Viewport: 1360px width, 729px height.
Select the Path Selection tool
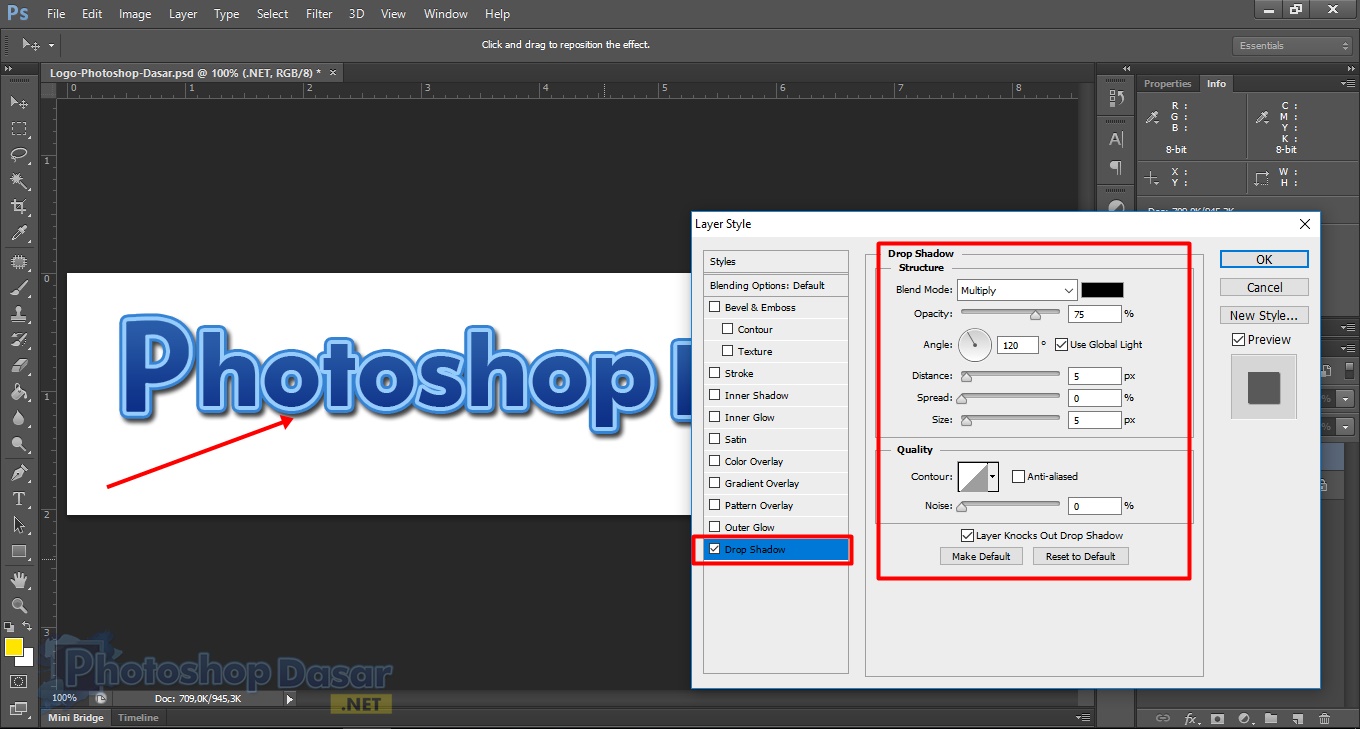(19, 524)
